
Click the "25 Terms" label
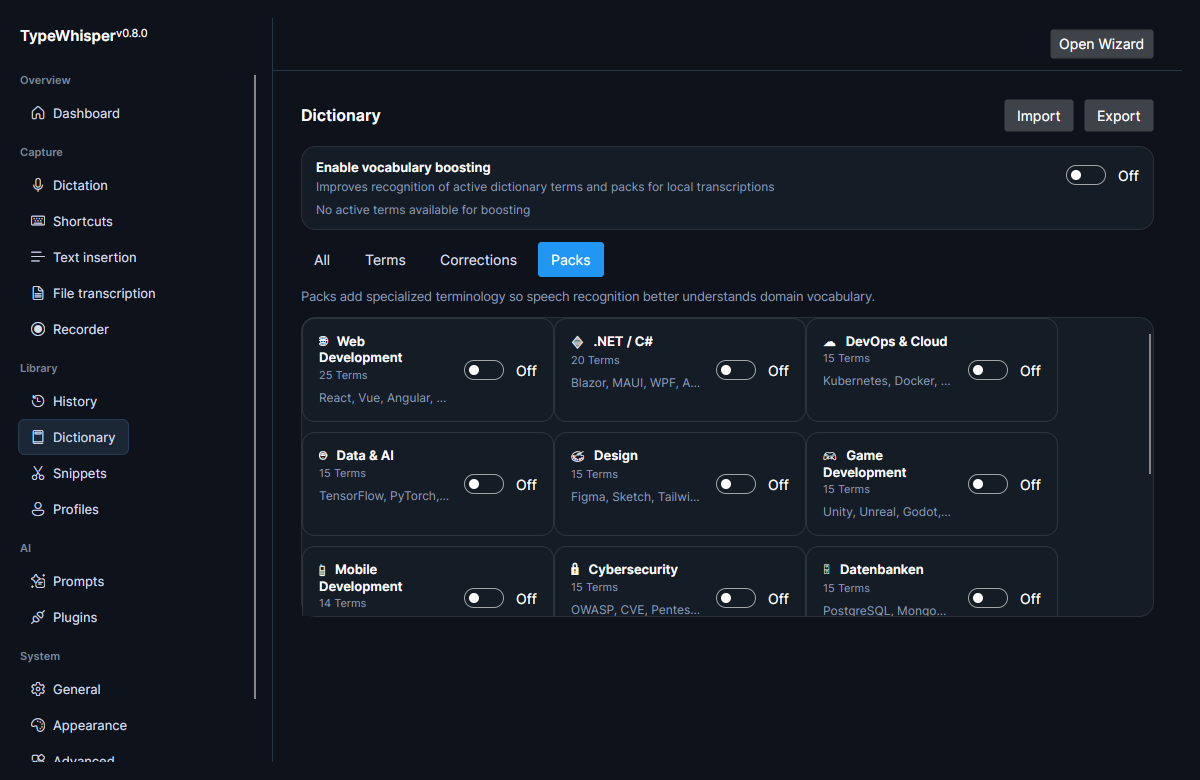click(343, 376)
